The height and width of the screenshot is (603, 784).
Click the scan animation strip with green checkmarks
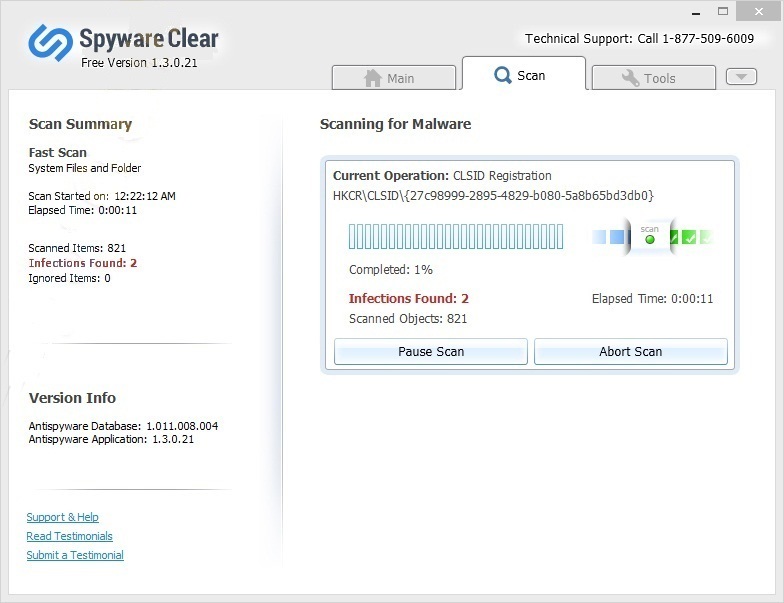[x=652, y=237]
